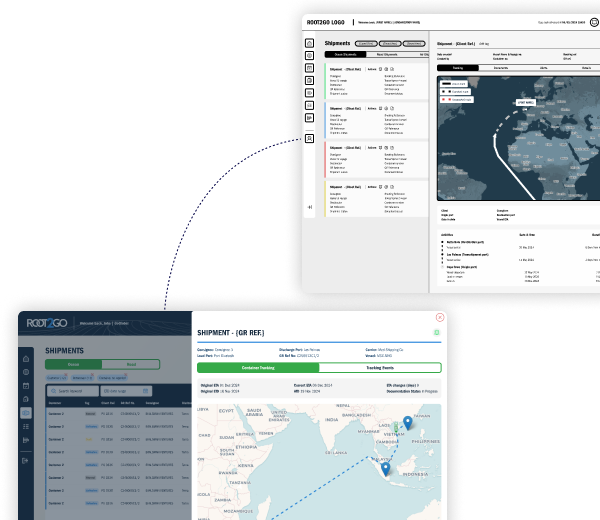Switch to Road Shipments tab in wireframe
600x520 pixels.
(387, 54)
